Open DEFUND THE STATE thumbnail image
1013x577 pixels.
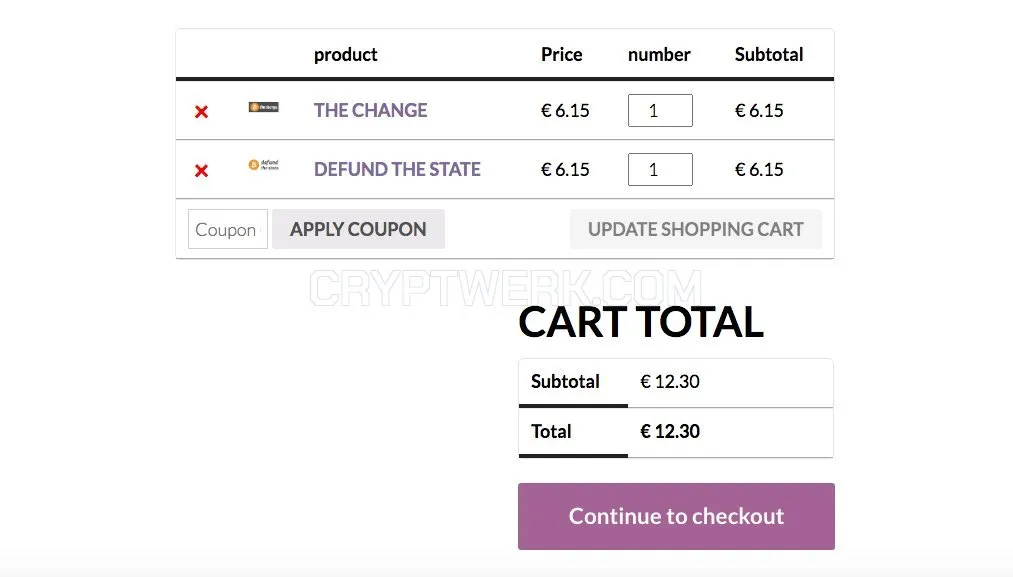(x=264, y=165)
